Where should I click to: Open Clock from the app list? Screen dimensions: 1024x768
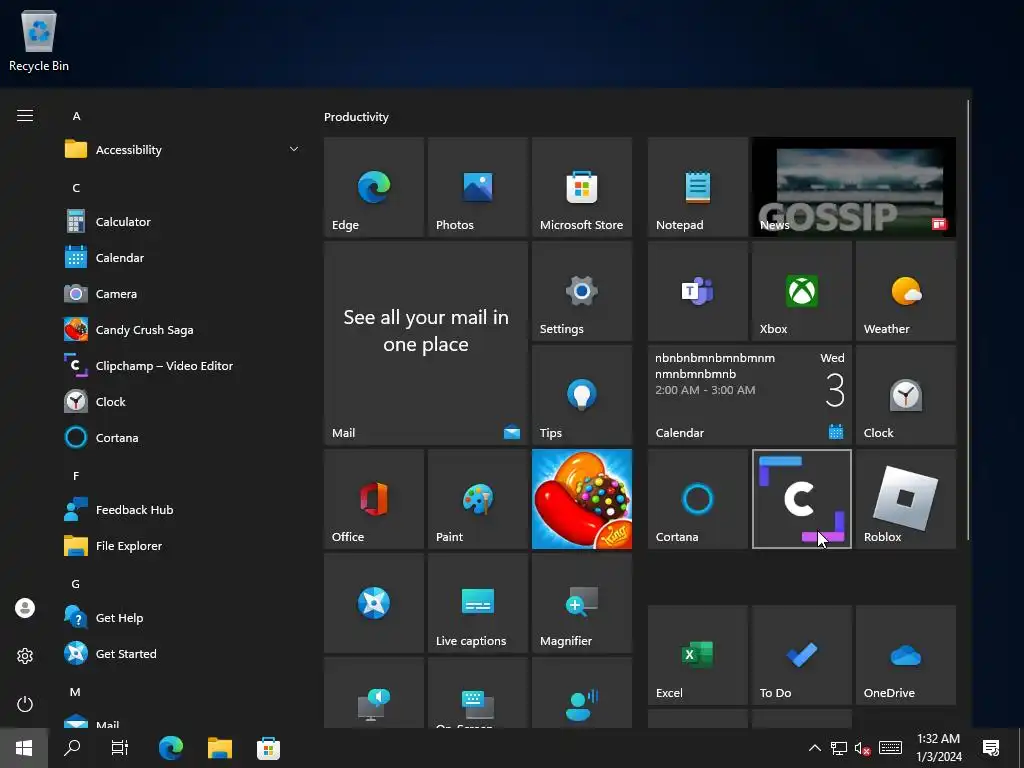point(184,401)
